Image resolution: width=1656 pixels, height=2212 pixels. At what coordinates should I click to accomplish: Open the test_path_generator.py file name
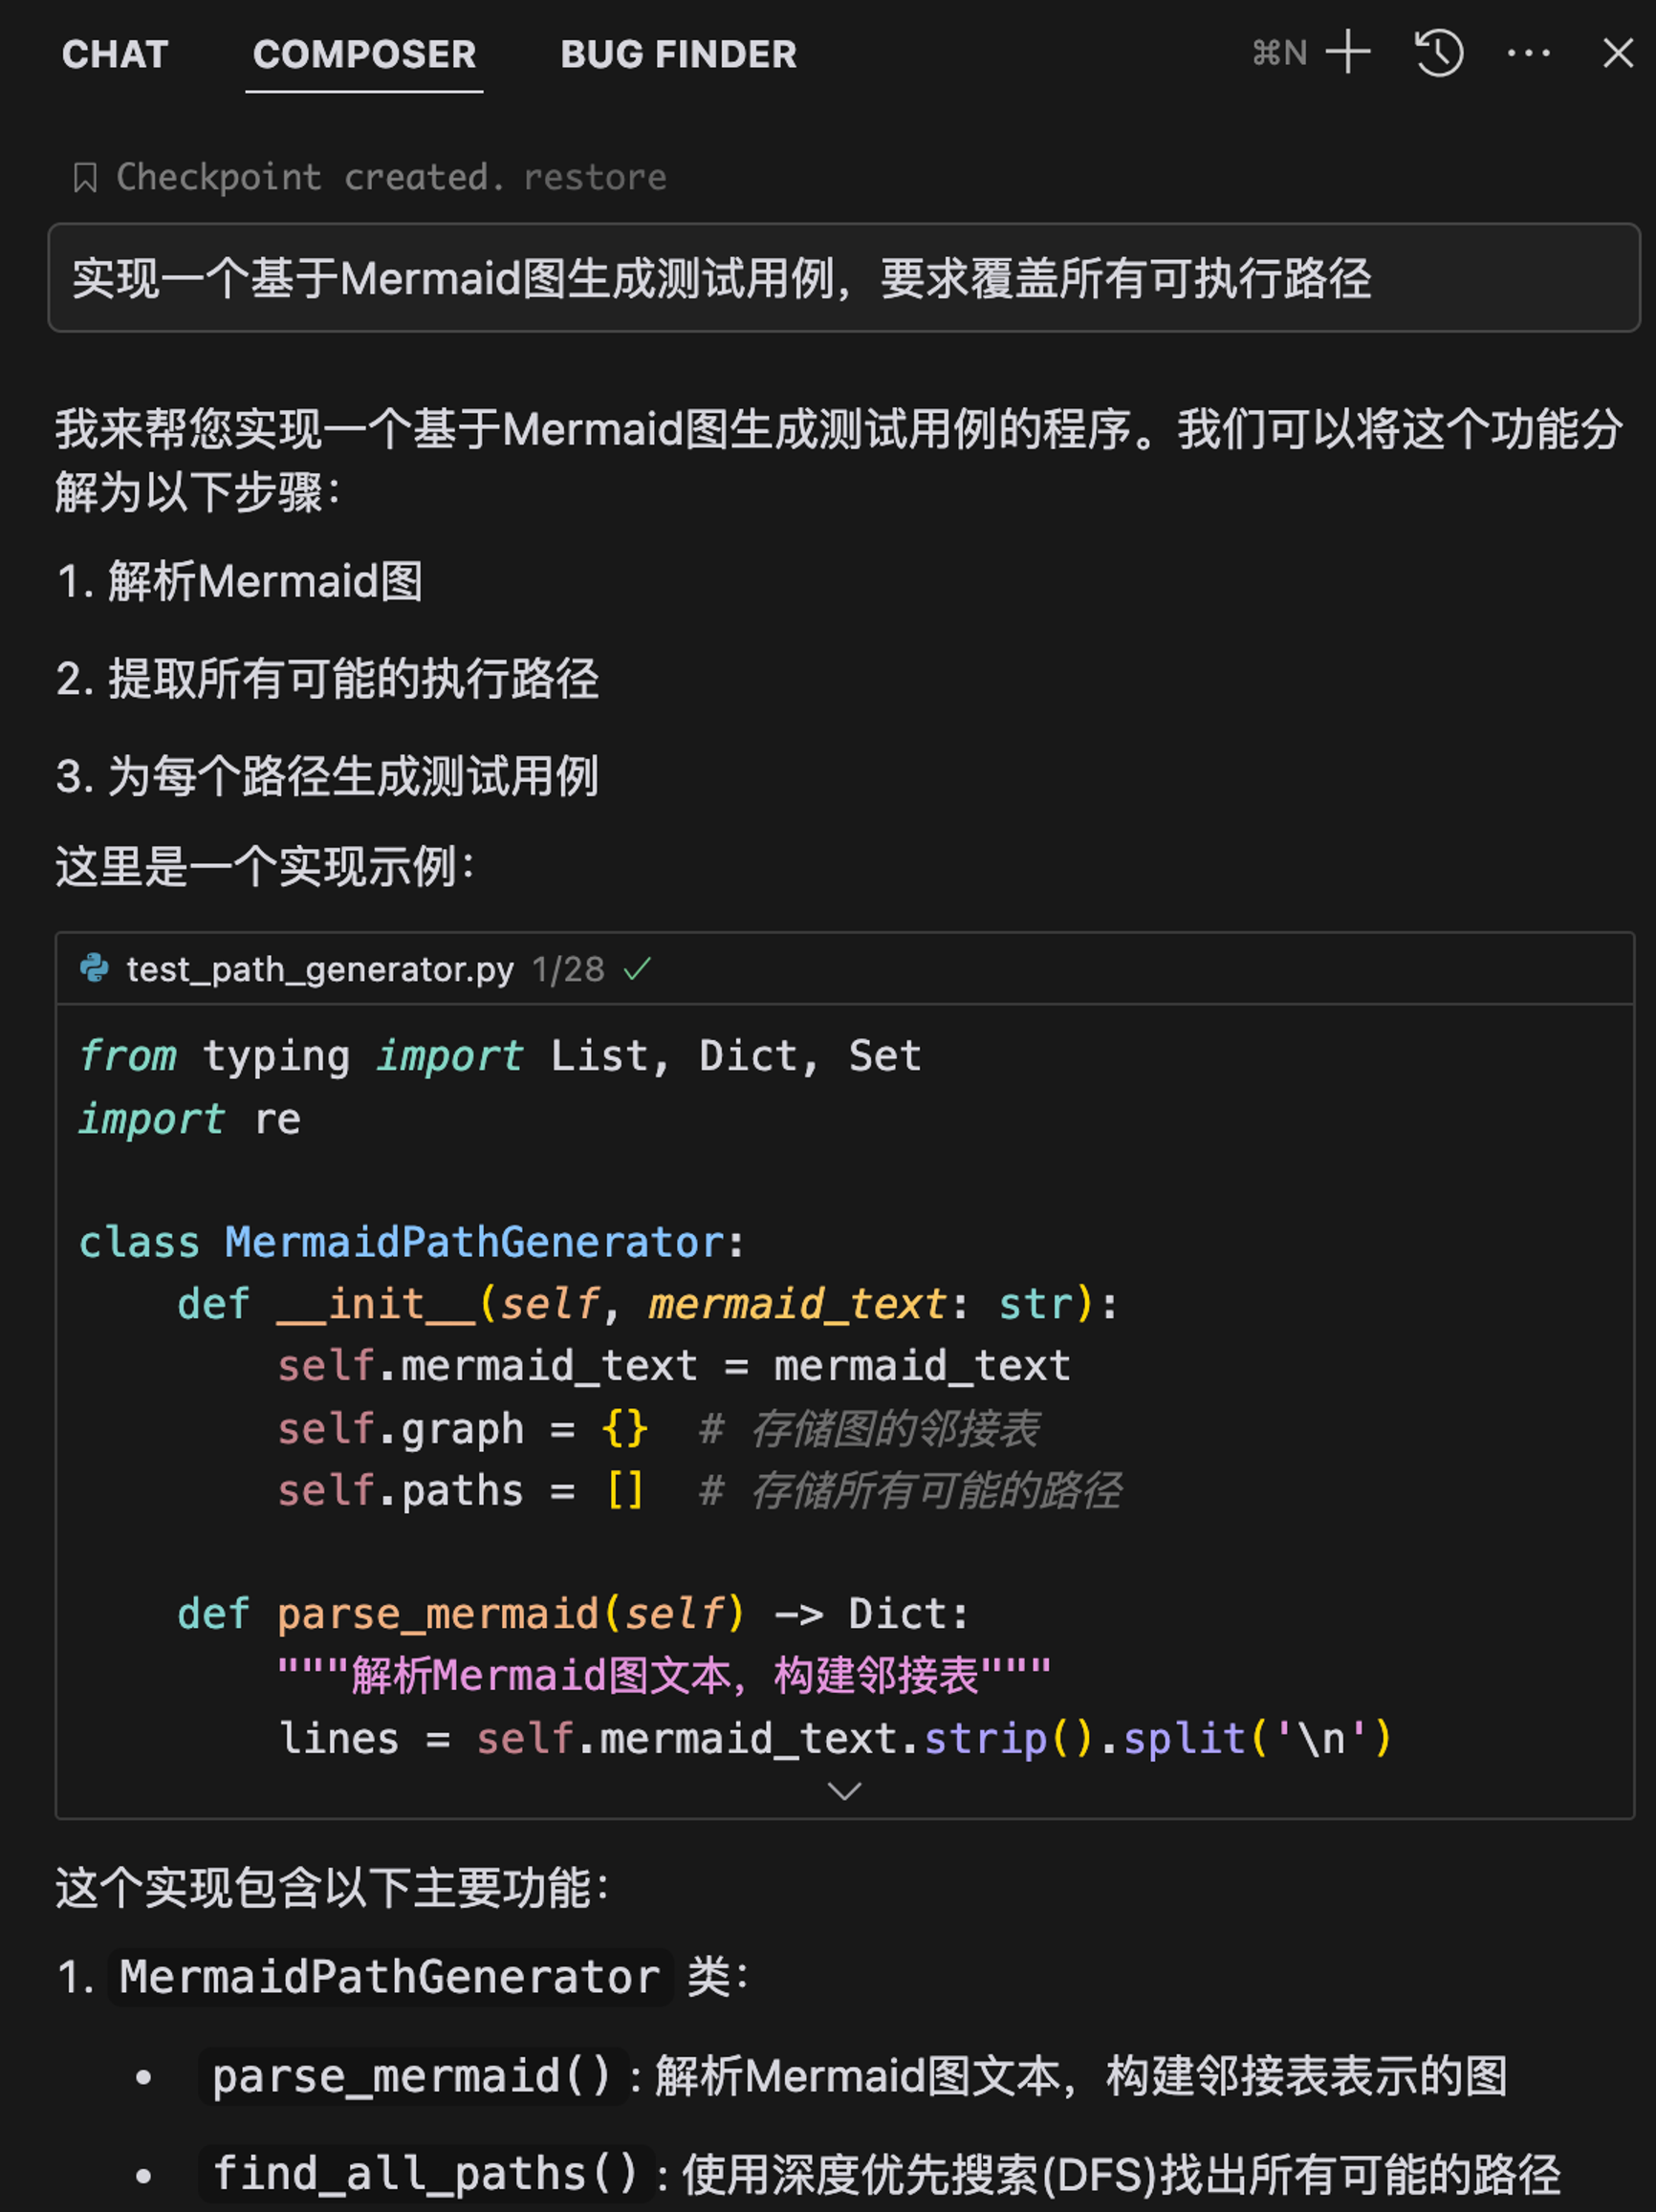click(320, 969)
